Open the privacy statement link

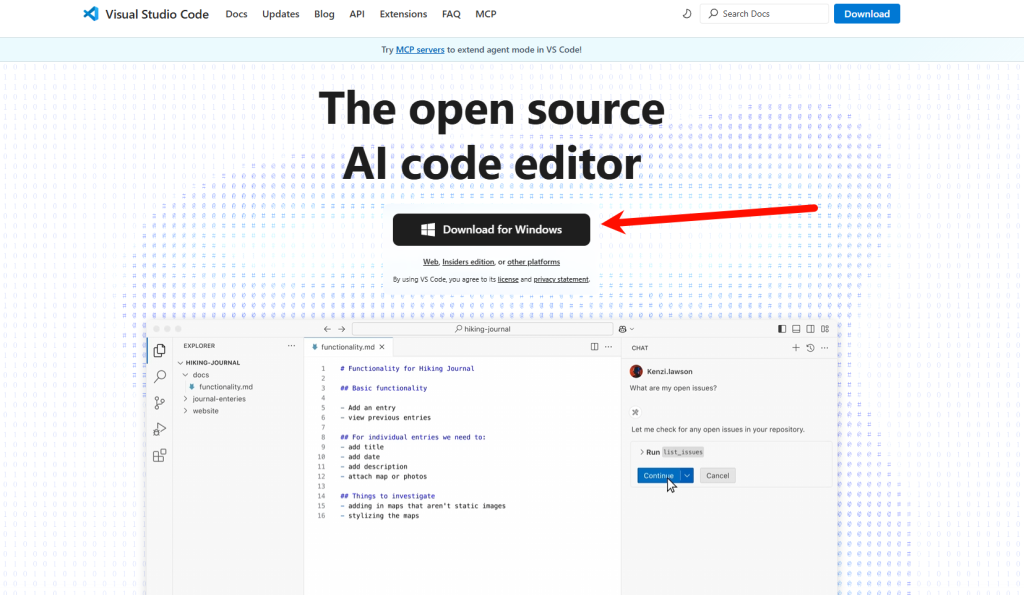coord(561,280)
